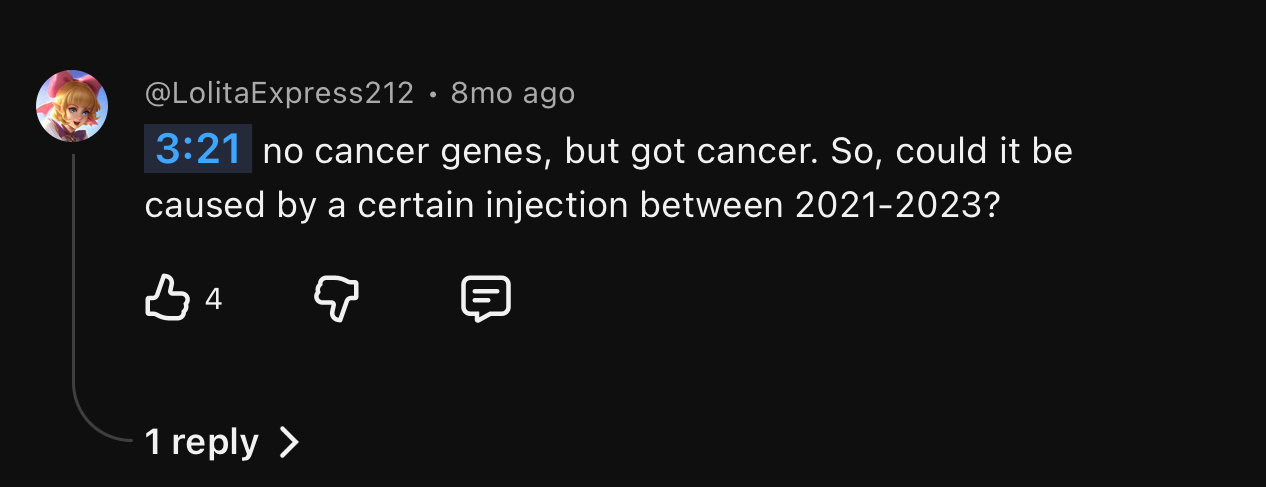
Task: Expand the "1 reply" thread
Action: click(202, 441)
